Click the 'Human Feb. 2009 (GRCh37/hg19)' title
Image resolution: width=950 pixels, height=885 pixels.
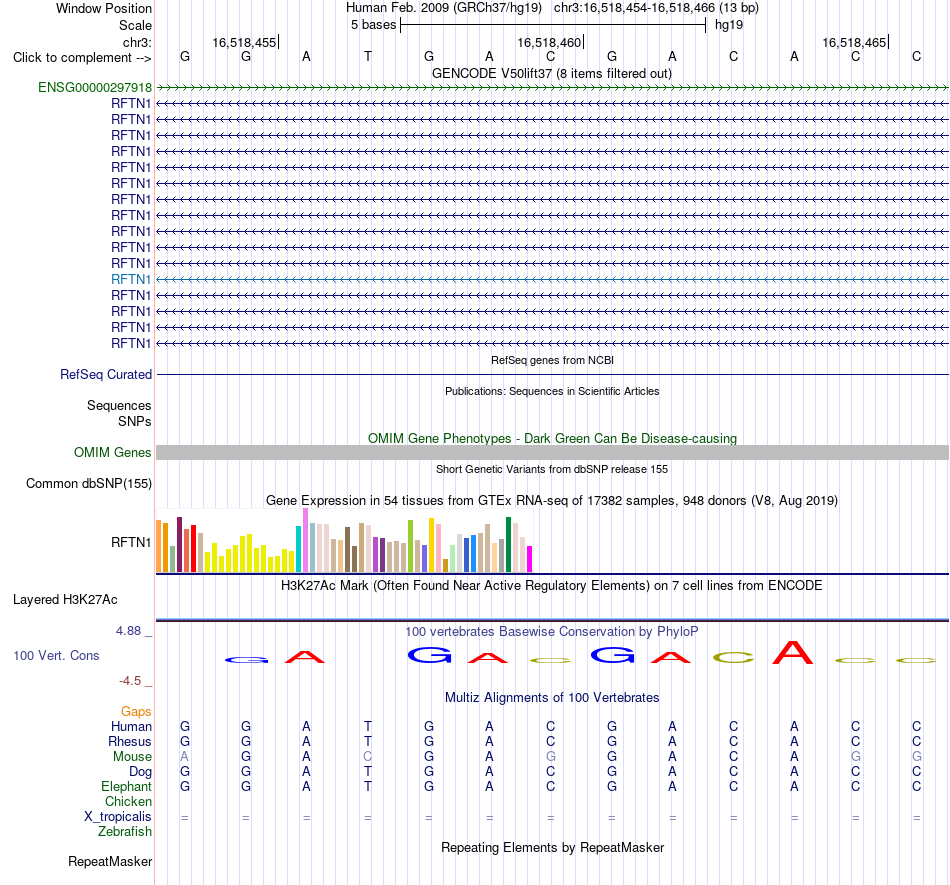coord(444,8)
